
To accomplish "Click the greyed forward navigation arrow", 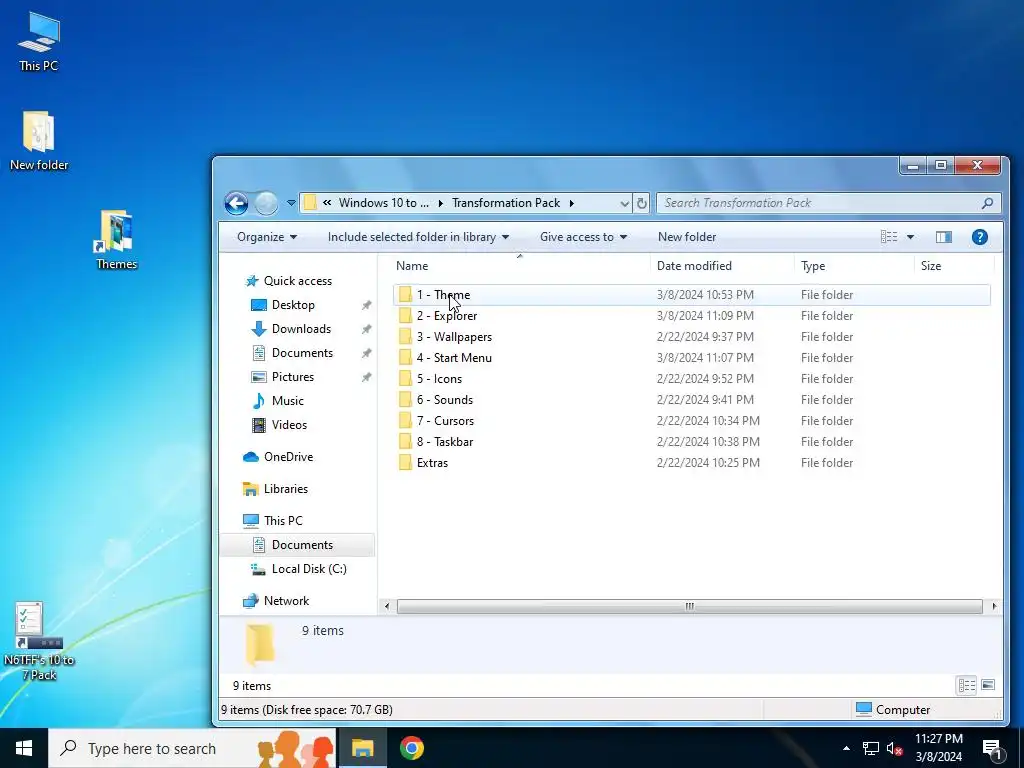I will pyautogui.click(x=266, y=204).
